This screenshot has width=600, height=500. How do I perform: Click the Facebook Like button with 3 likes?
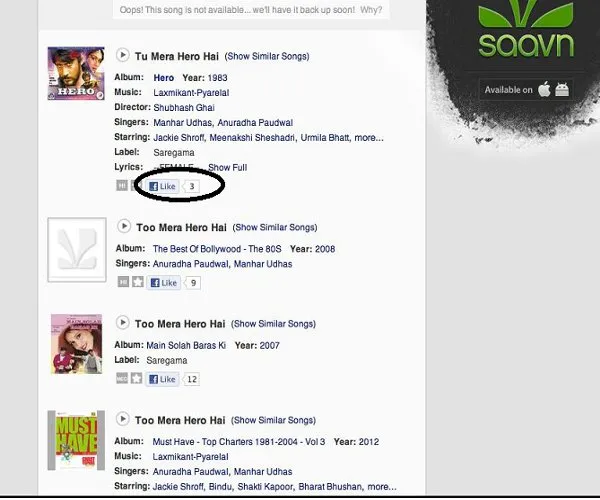click(163, 186)
